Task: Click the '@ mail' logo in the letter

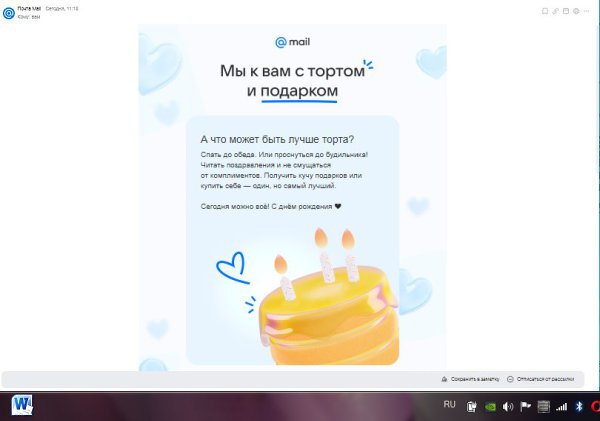Action: click(x=292, y=42)
